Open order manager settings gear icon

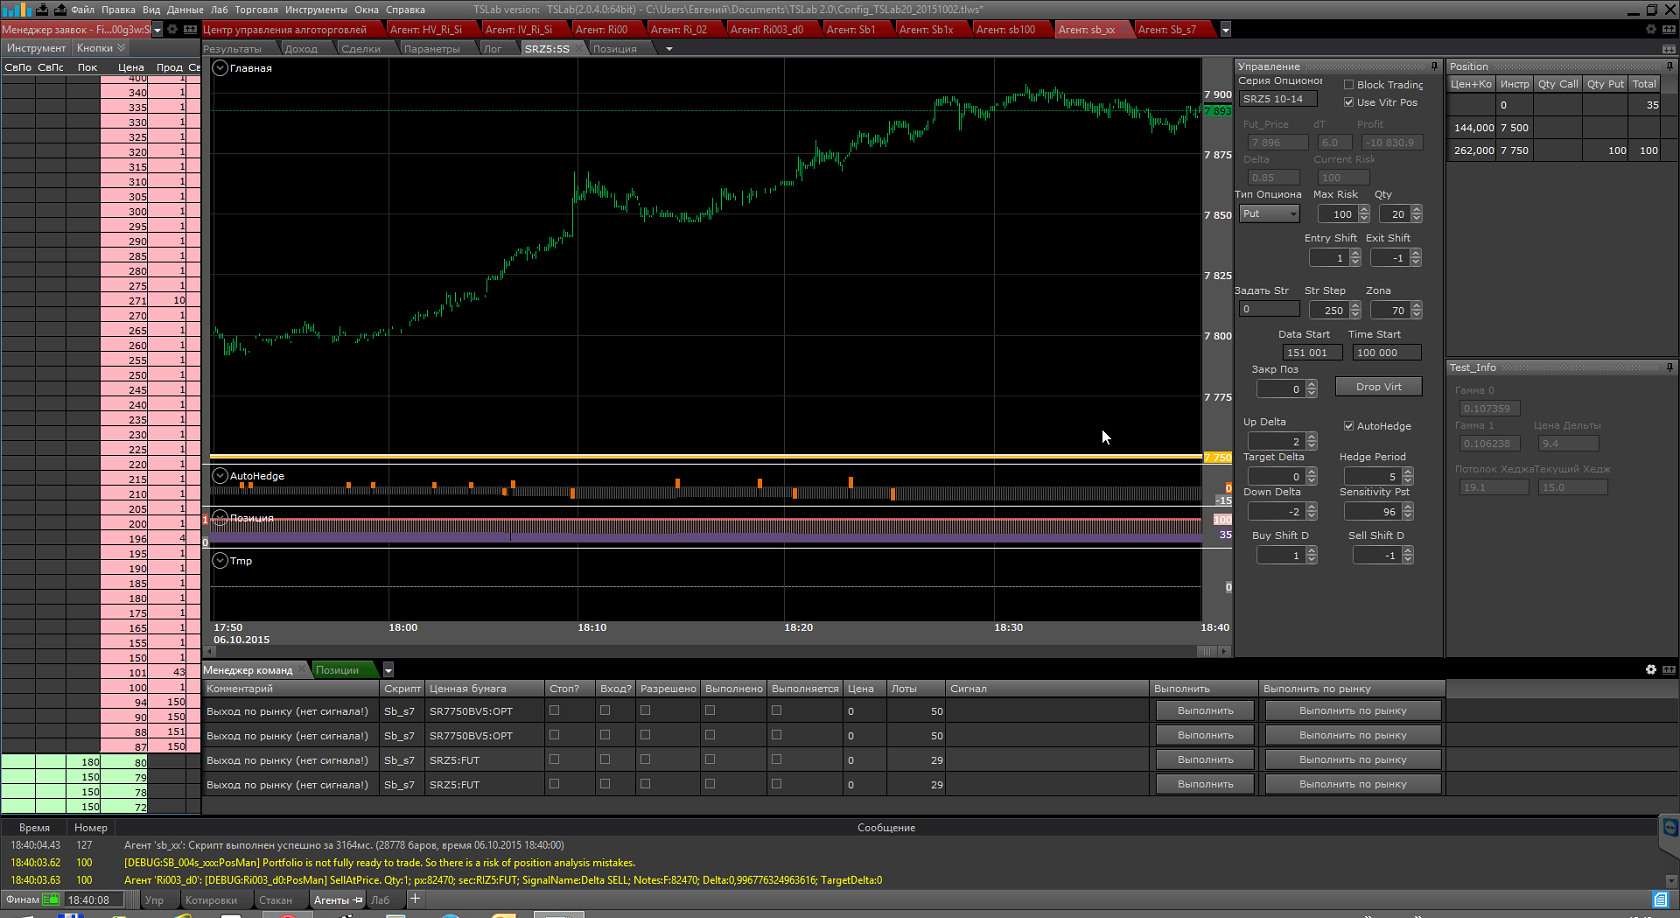click(x=172, y=30)
